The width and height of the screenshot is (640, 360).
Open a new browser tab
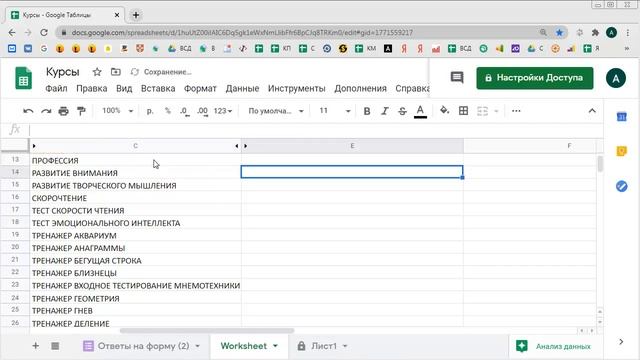(x=136, y=15)
